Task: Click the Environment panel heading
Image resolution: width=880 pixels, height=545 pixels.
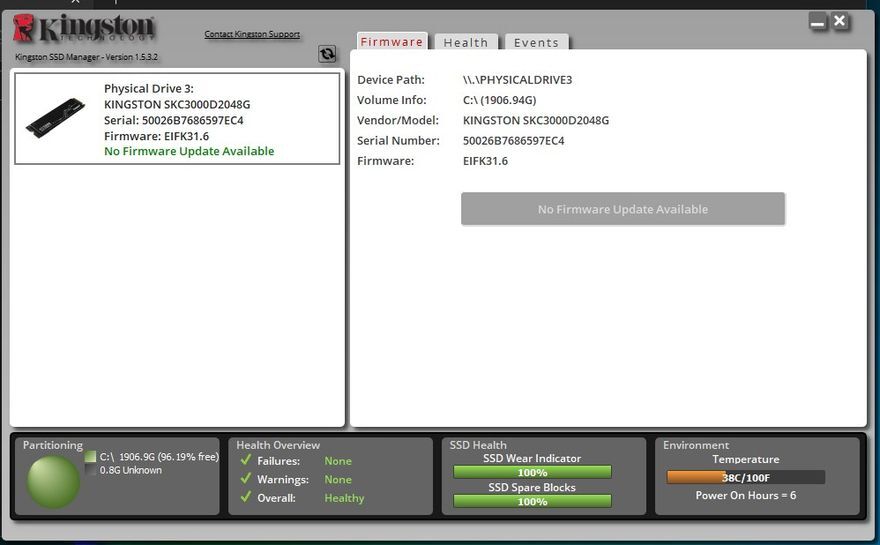Action: (x=696, y=445)
